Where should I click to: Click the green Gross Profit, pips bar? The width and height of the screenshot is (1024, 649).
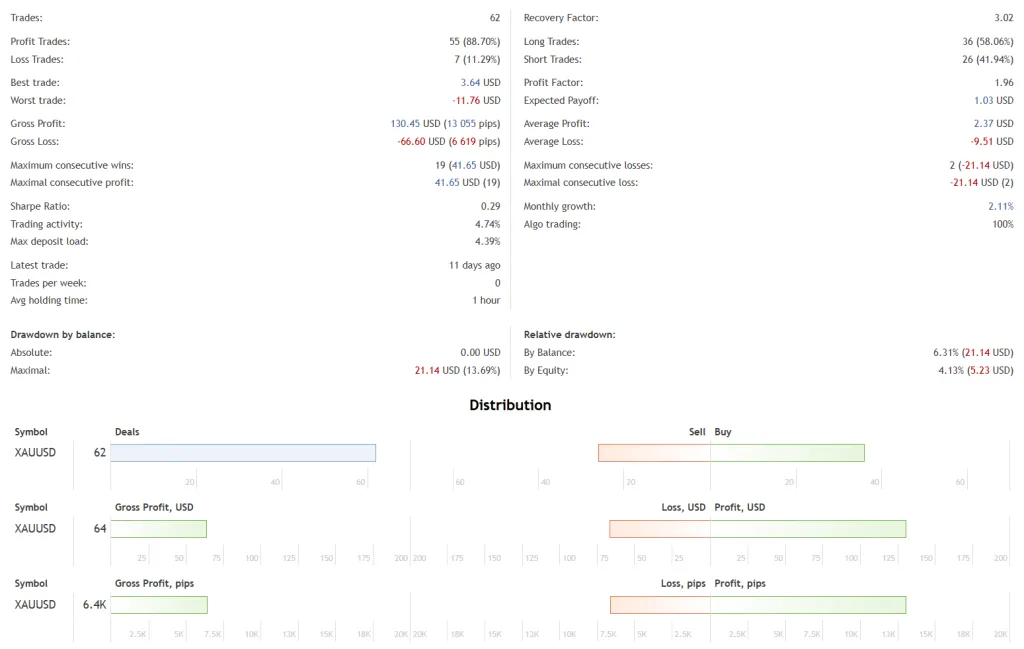[x=159, y=605]
